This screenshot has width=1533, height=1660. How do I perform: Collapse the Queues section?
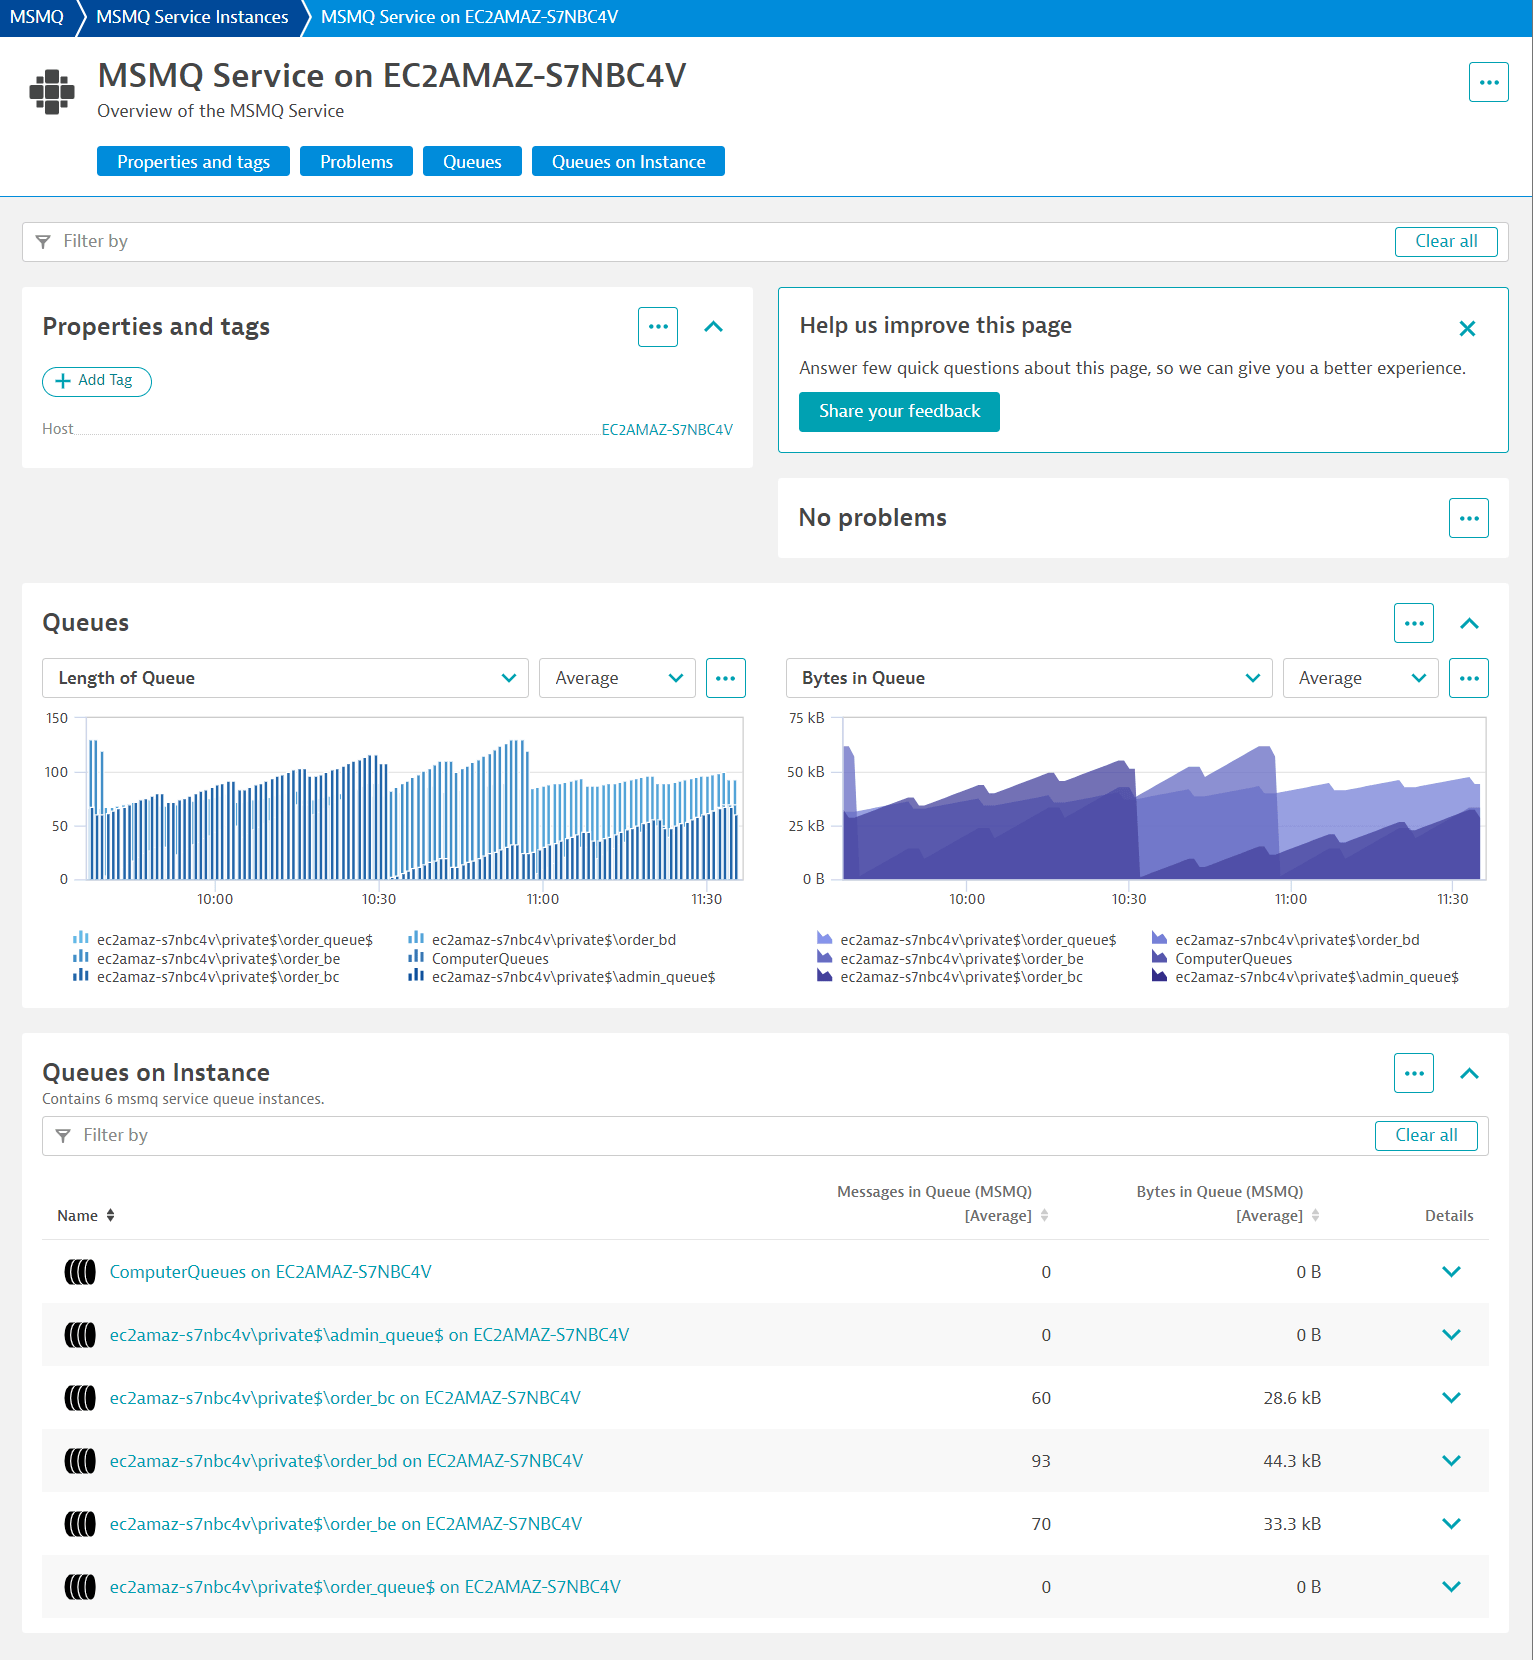pos(1469,623)
